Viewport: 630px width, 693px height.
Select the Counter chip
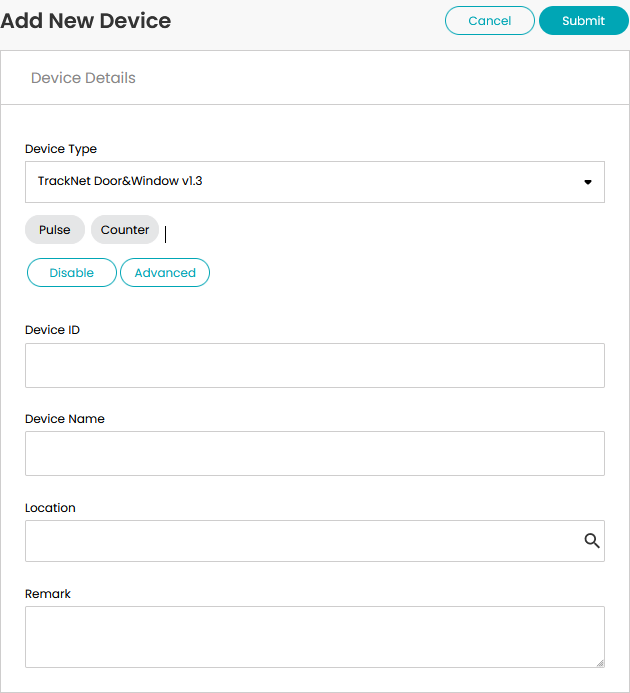point(125,230)
